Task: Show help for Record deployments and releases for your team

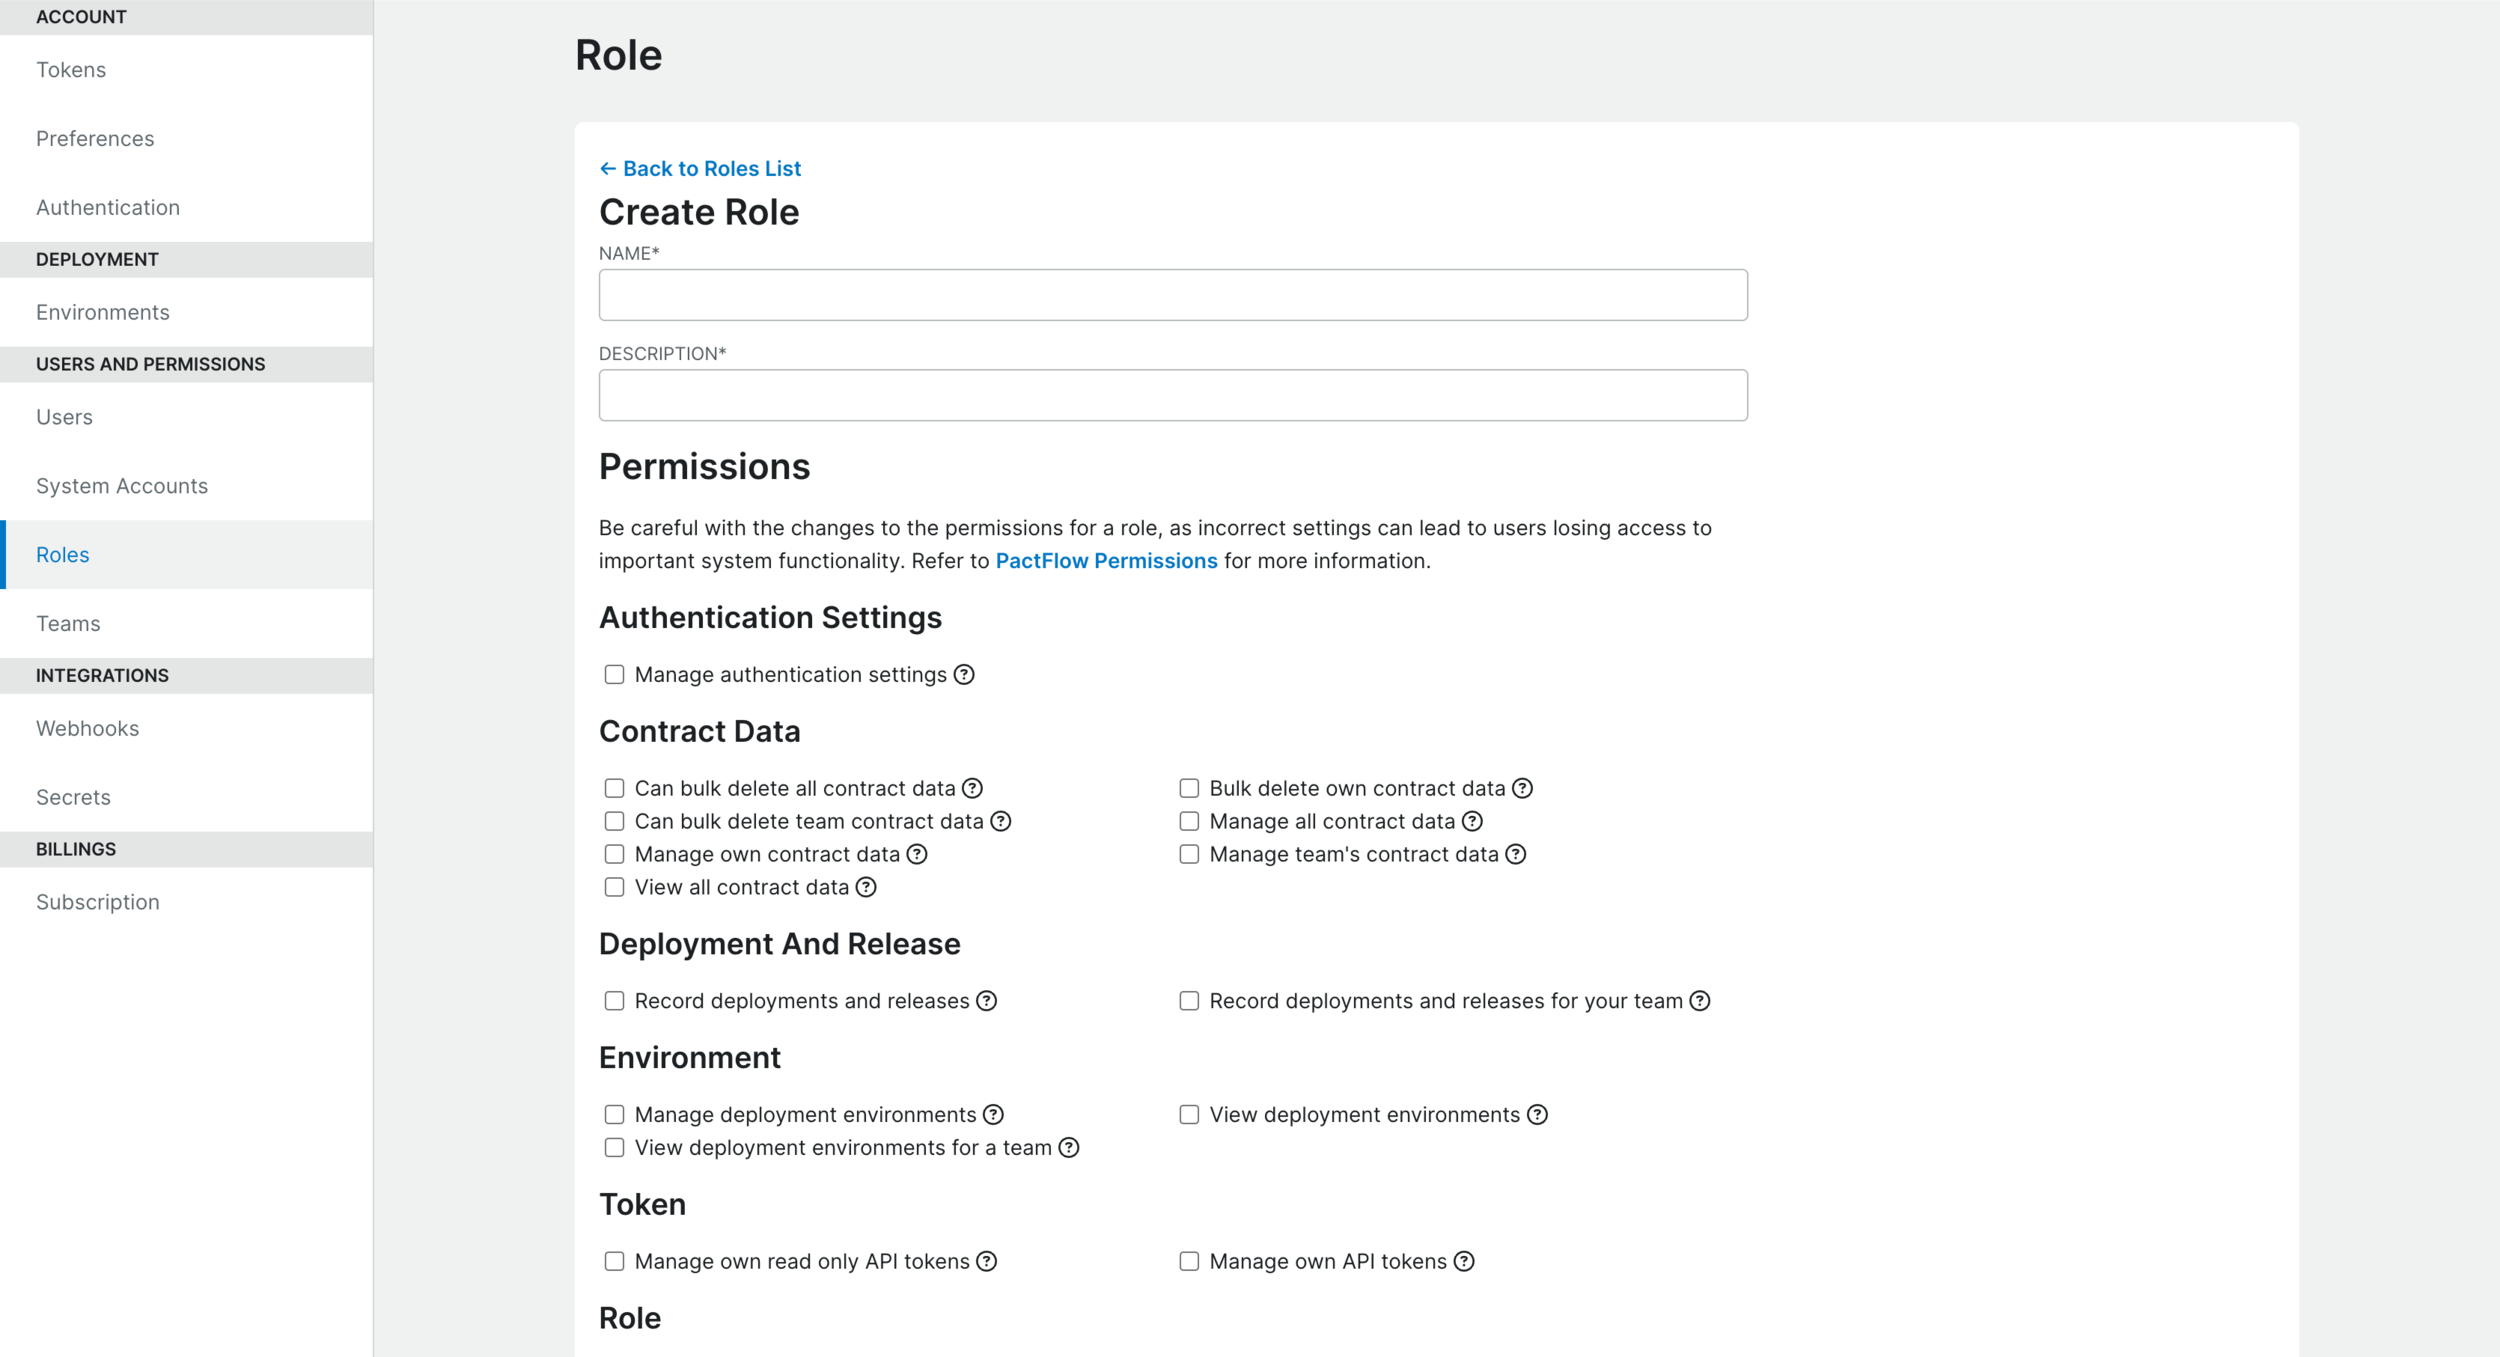Action: 1700,1001
